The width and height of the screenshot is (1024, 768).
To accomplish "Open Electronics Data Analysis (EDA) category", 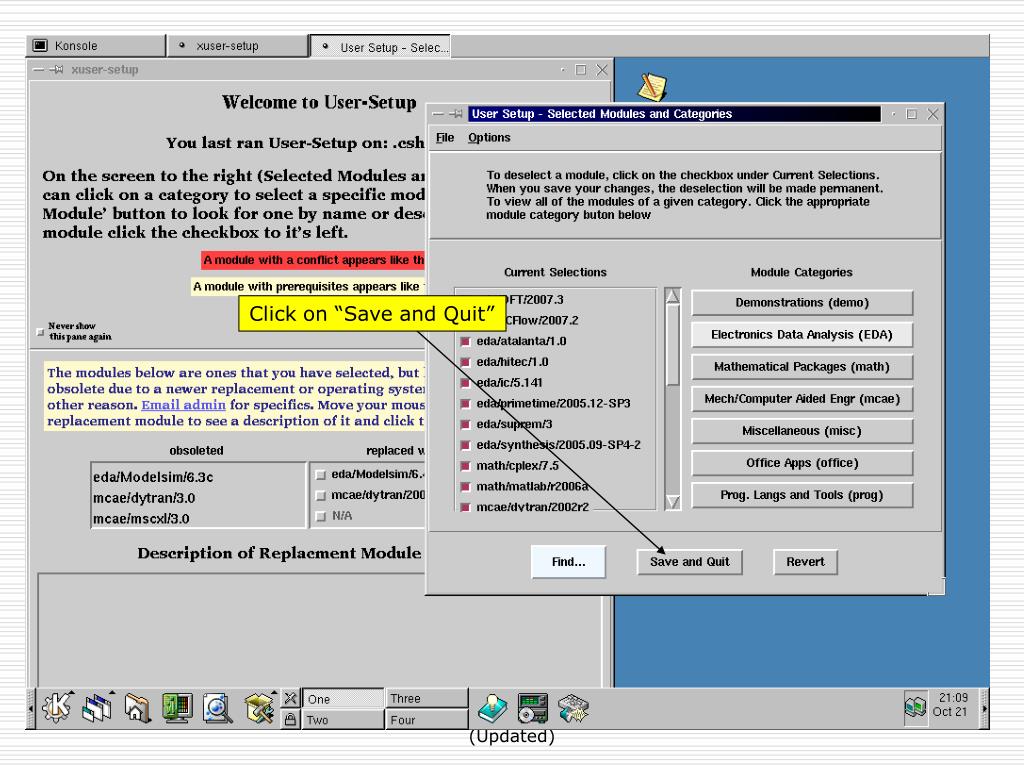I will coord(802,334).
